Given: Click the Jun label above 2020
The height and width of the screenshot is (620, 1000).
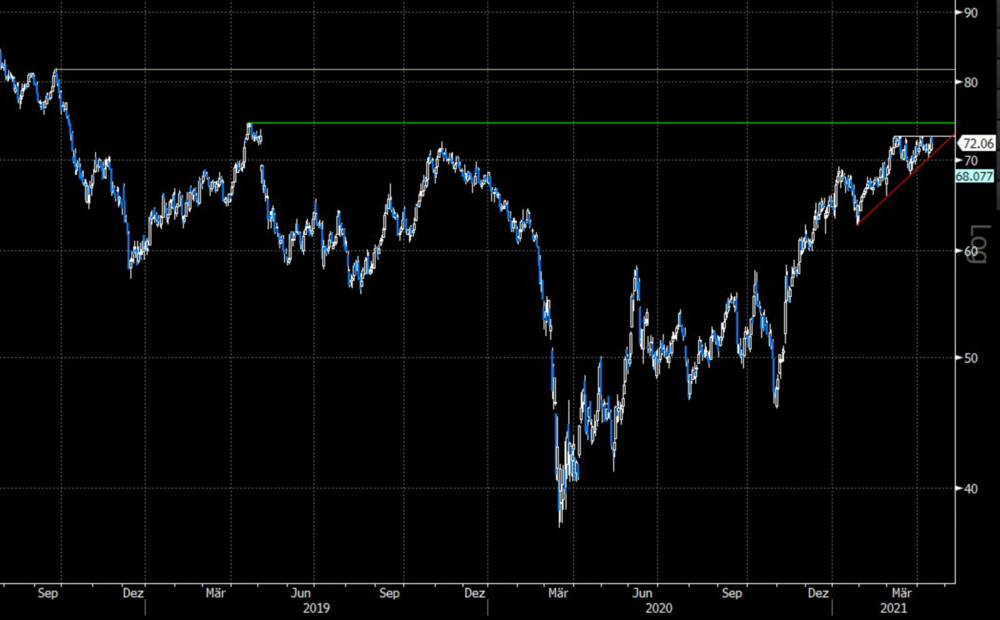Looking at the screenshot, I should (642, 593).
